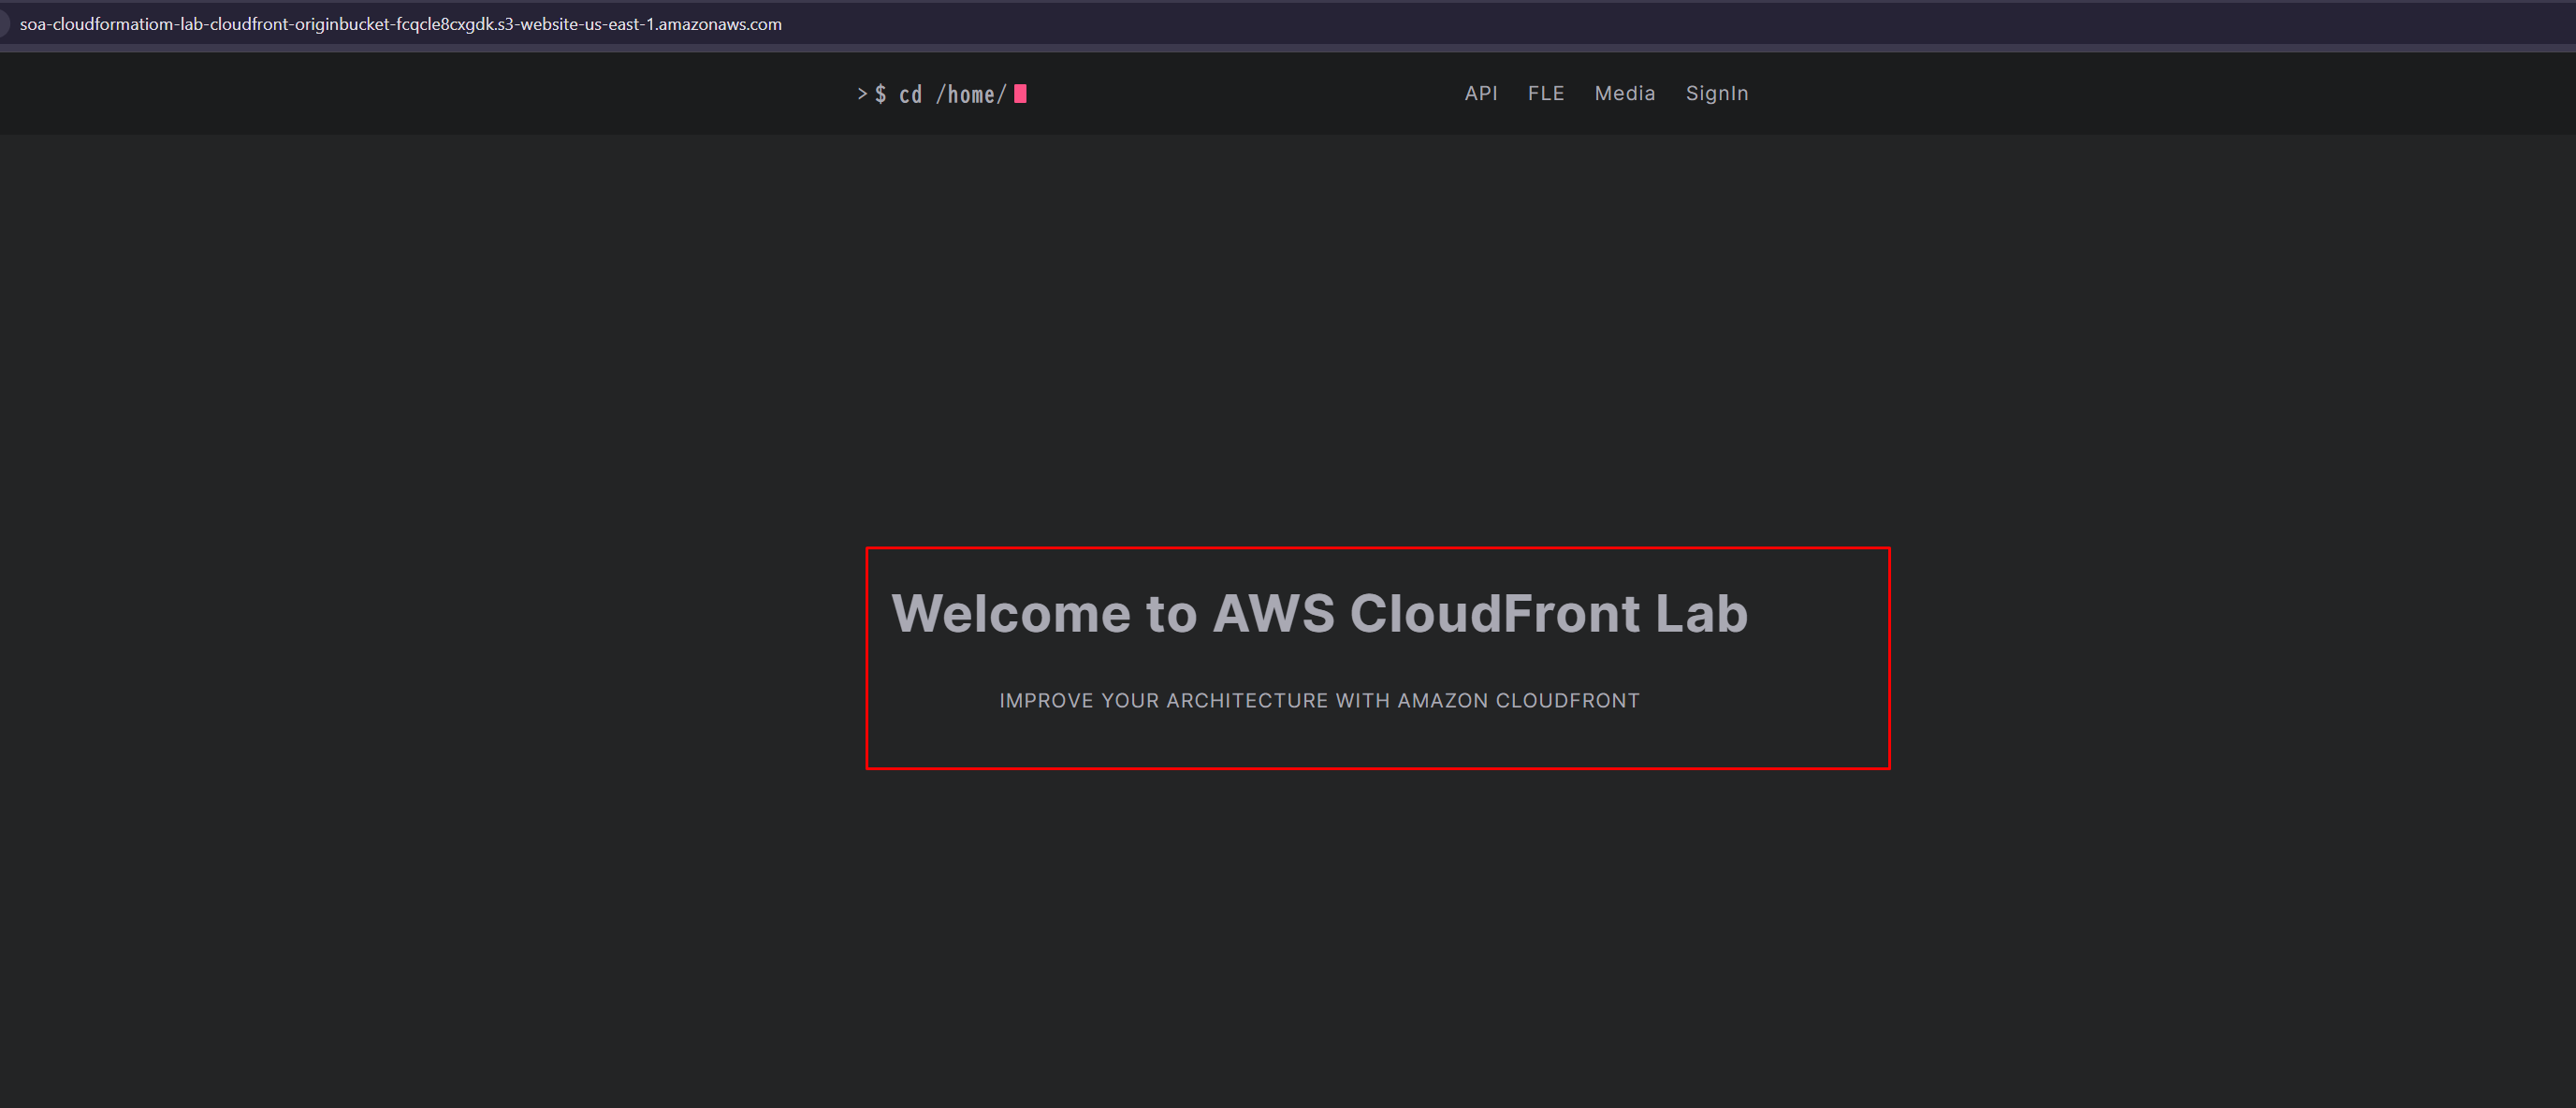Click the 'Welcome' word in the heading
Image resolution: width=2576 pixels, height=1108 pixels.
tap(1010, 613)
